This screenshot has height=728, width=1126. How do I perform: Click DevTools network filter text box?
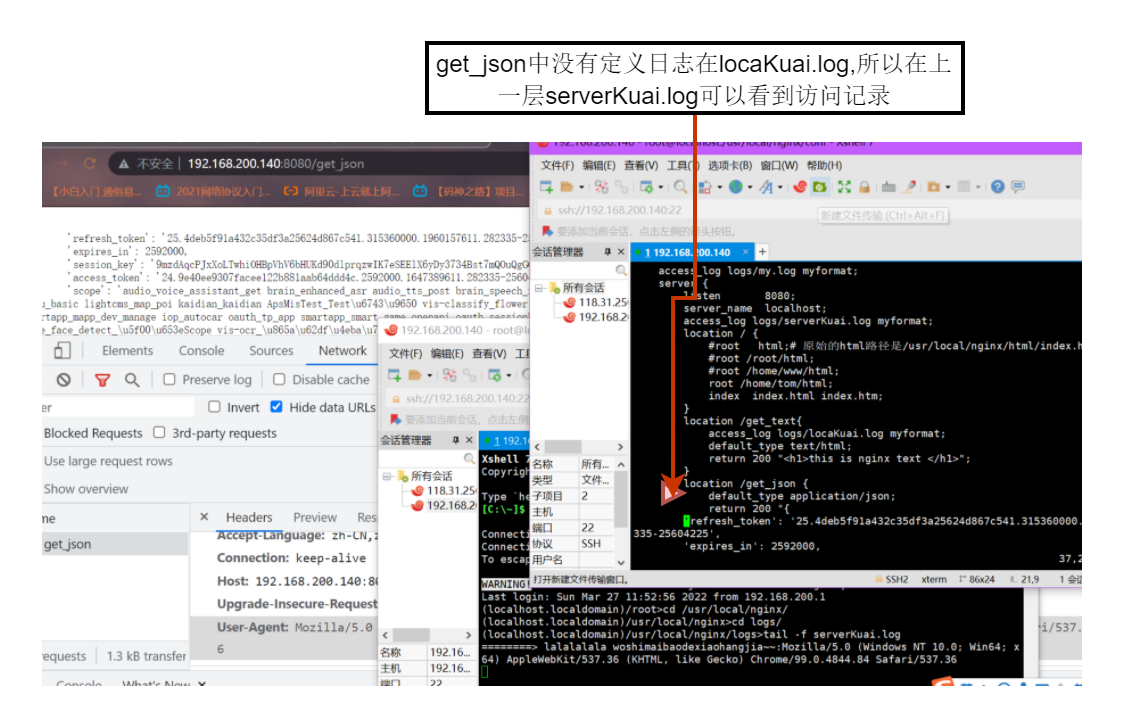(118, 407)
